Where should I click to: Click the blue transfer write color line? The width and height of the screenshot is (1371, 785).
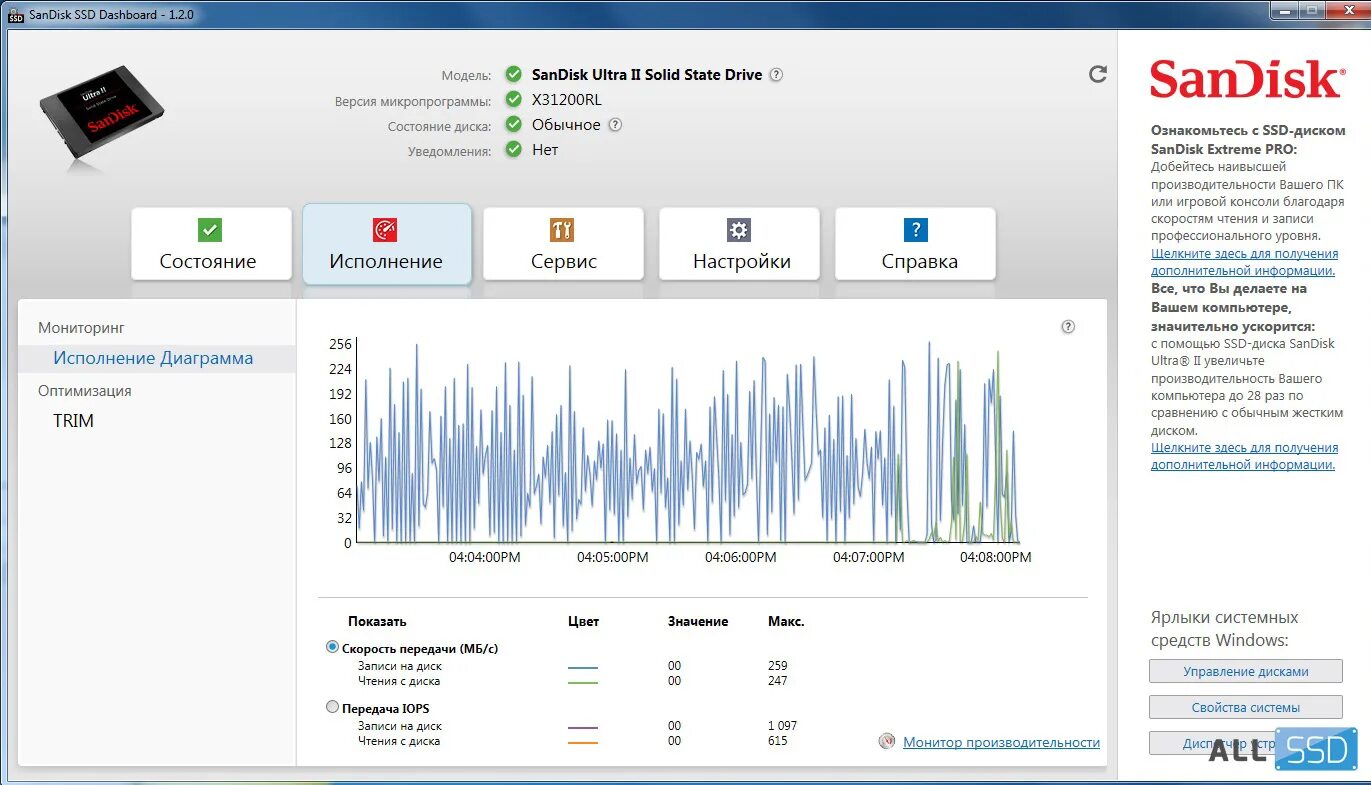pos(583,667)
